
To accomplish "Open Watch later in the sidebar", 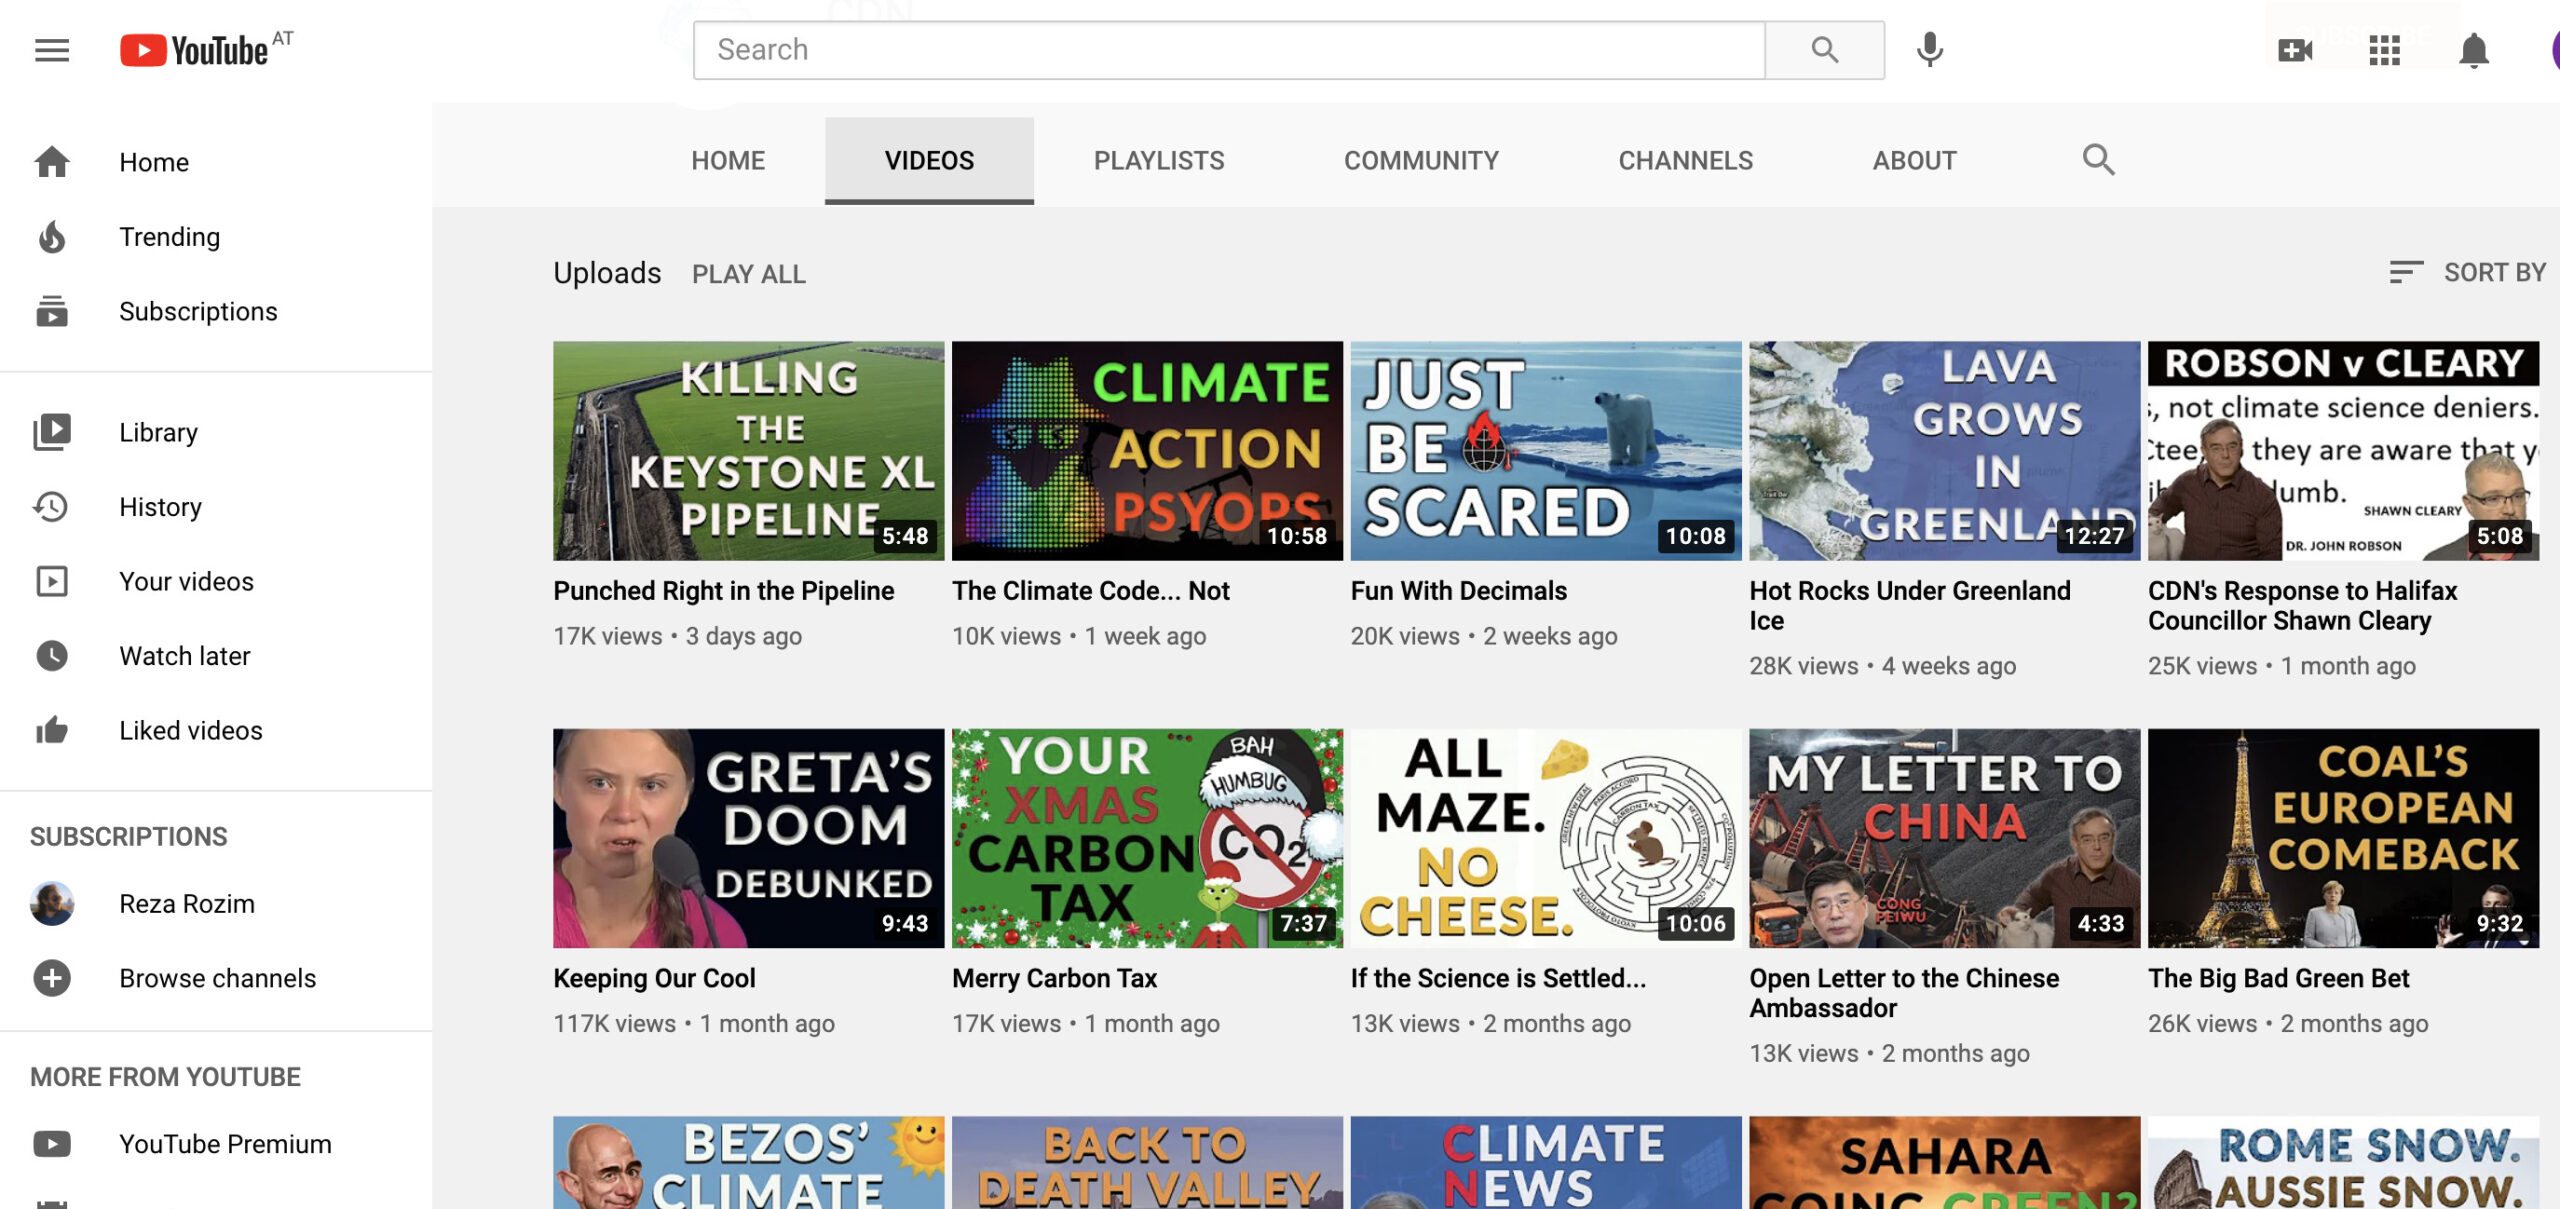I will tap(184, 656).
